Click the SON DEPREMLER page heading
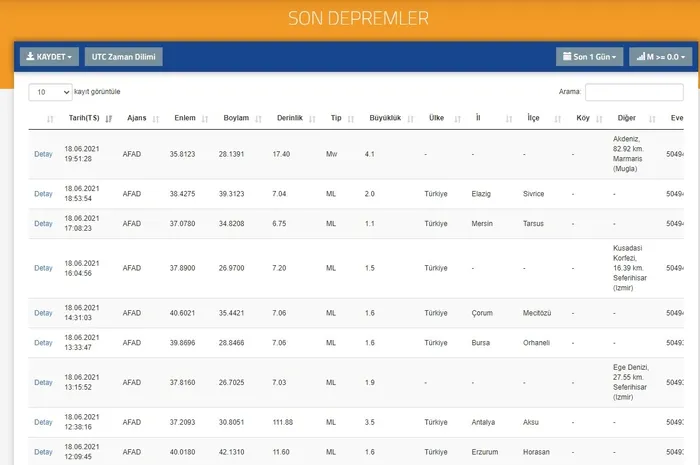Screen dimensions: 700x465 [x=358, y=18]
